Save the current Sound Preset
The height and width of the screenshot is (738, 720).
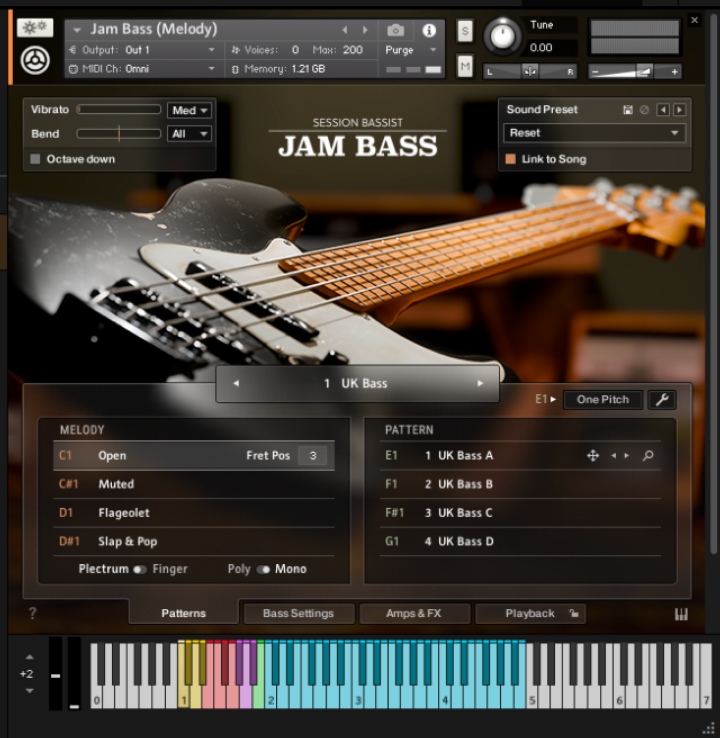628,110
